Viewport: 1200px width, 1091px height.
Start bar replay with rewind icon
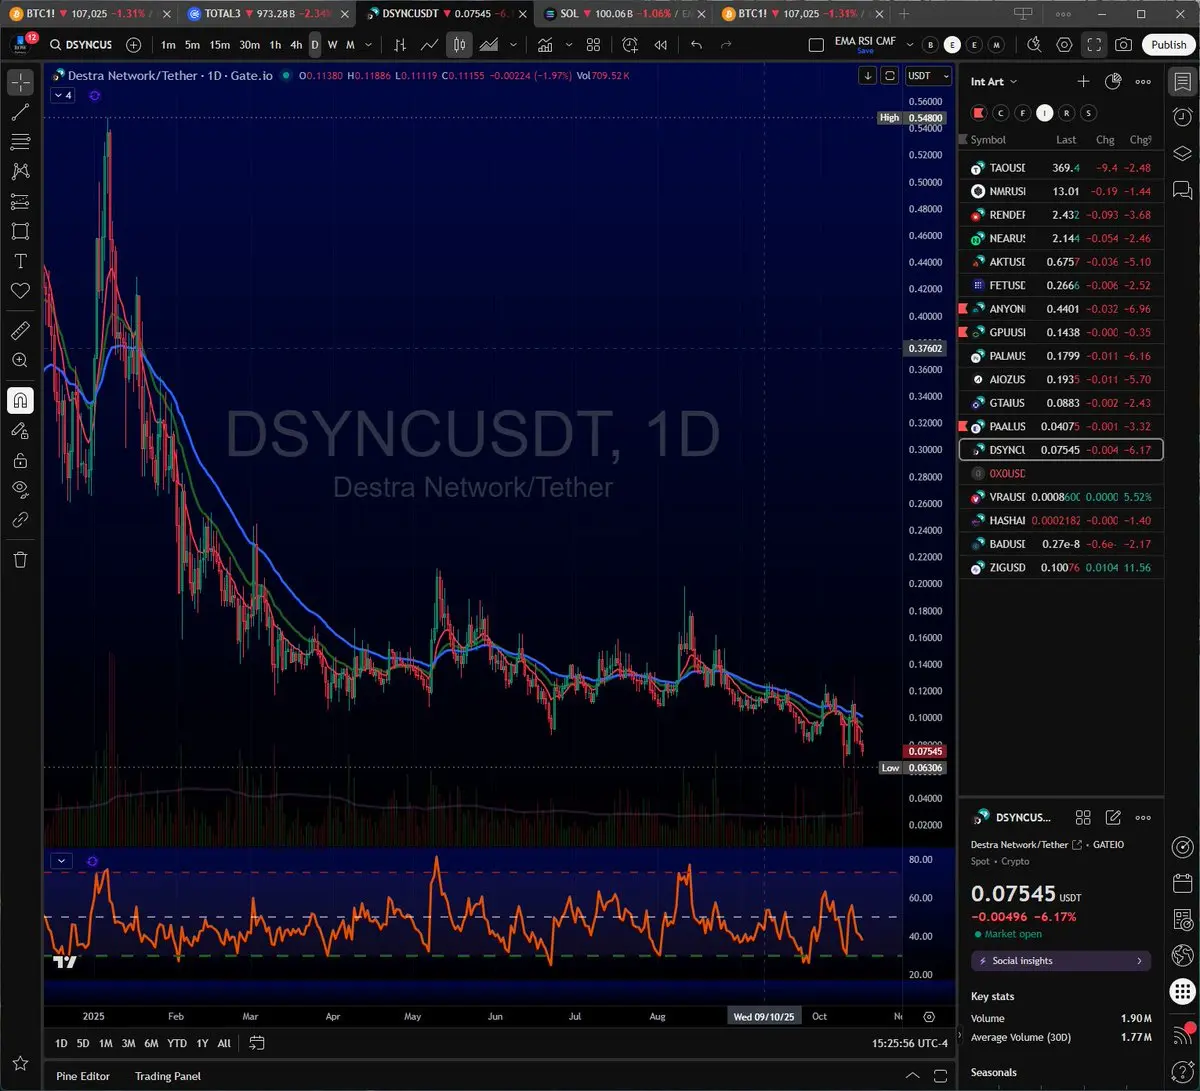coord(660,45)
